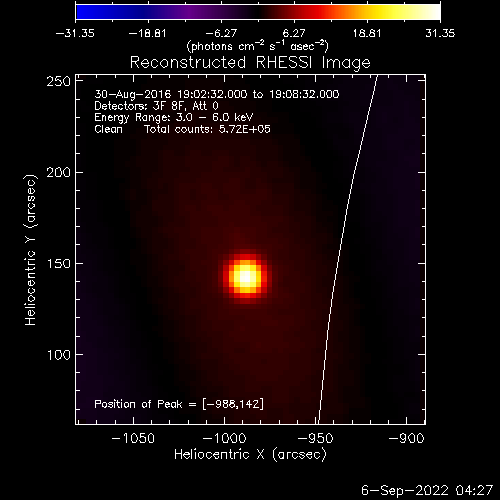
Task: Click the bright peak at the source center
Action: (x=246, y=277)
